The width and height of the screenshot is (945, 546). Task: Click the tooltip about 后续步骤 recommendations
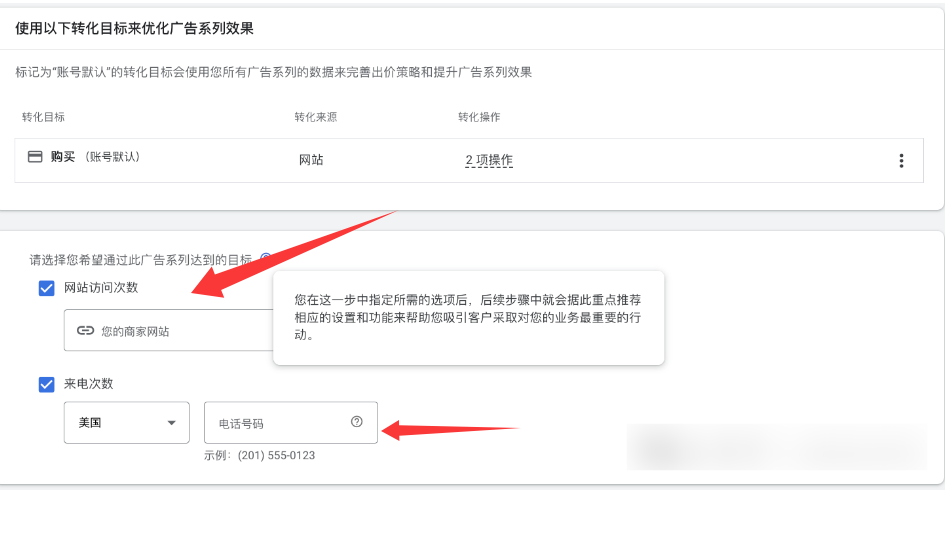468,317
